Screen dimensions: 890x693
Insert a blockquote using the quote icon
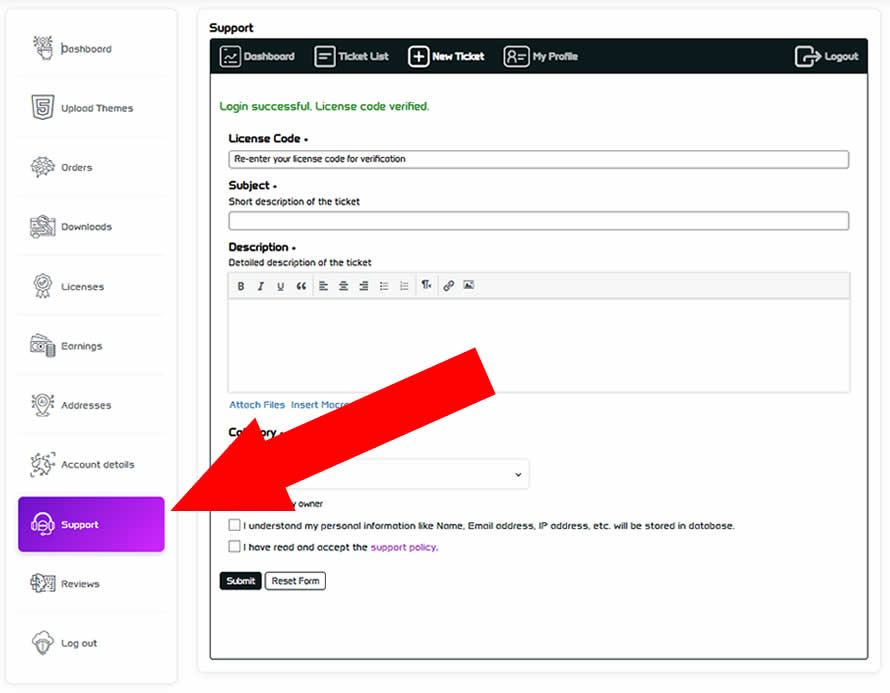click(301, 286)
